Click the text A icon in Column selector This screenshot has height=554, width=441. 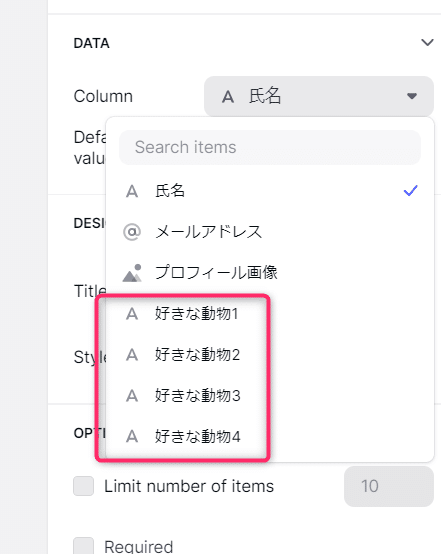point(228,96)
